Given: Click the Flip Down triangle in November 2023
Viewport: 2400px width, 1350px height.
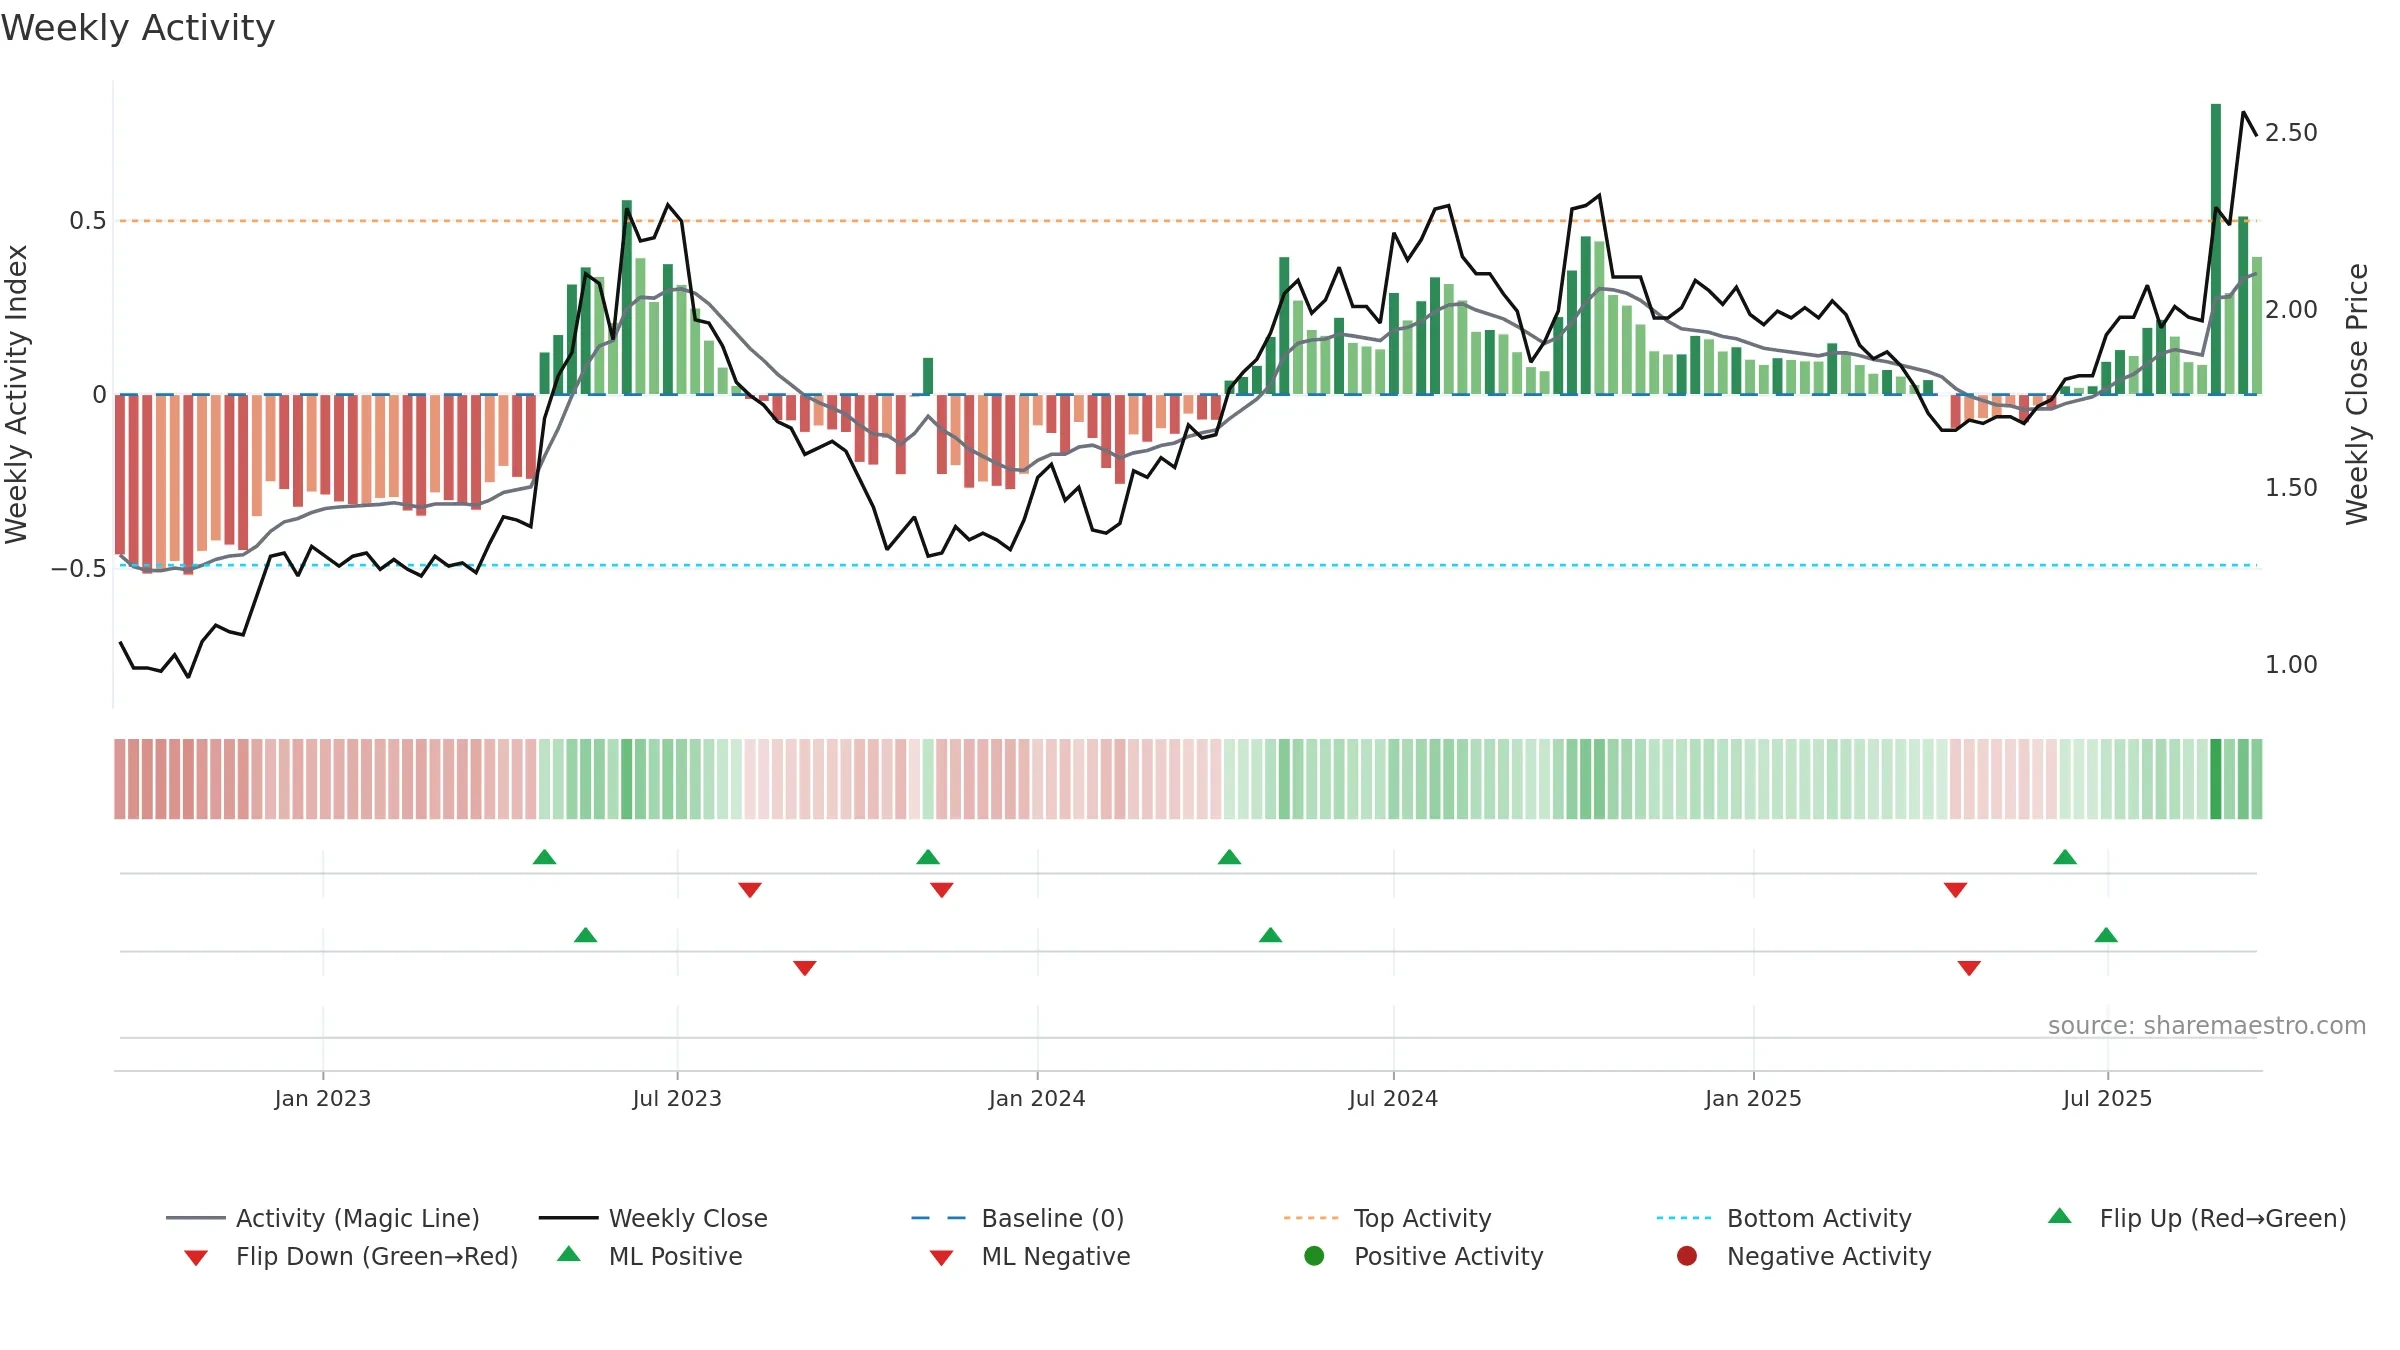Looking at the screenshot, I should (941, 890).
